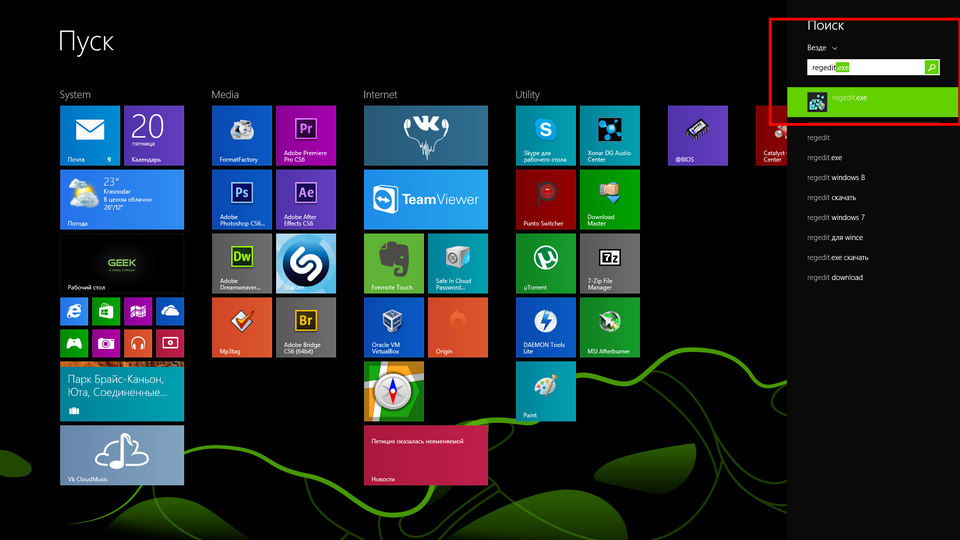
Task: Launch TeamViewer
Action: click(426, 200)
